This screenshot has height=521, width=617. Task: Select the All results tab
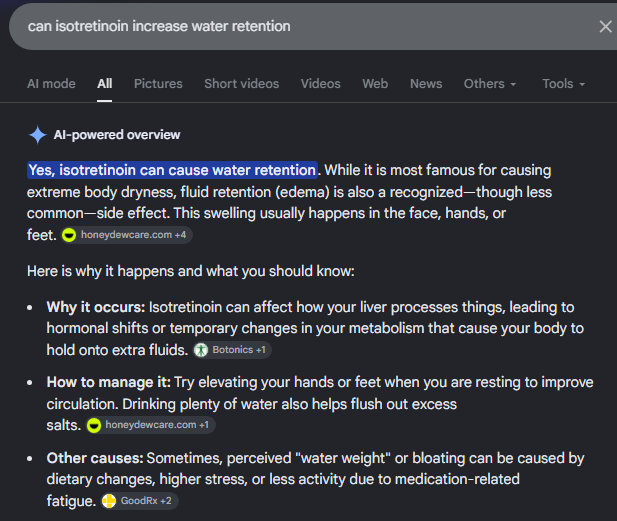coord(105,84)
